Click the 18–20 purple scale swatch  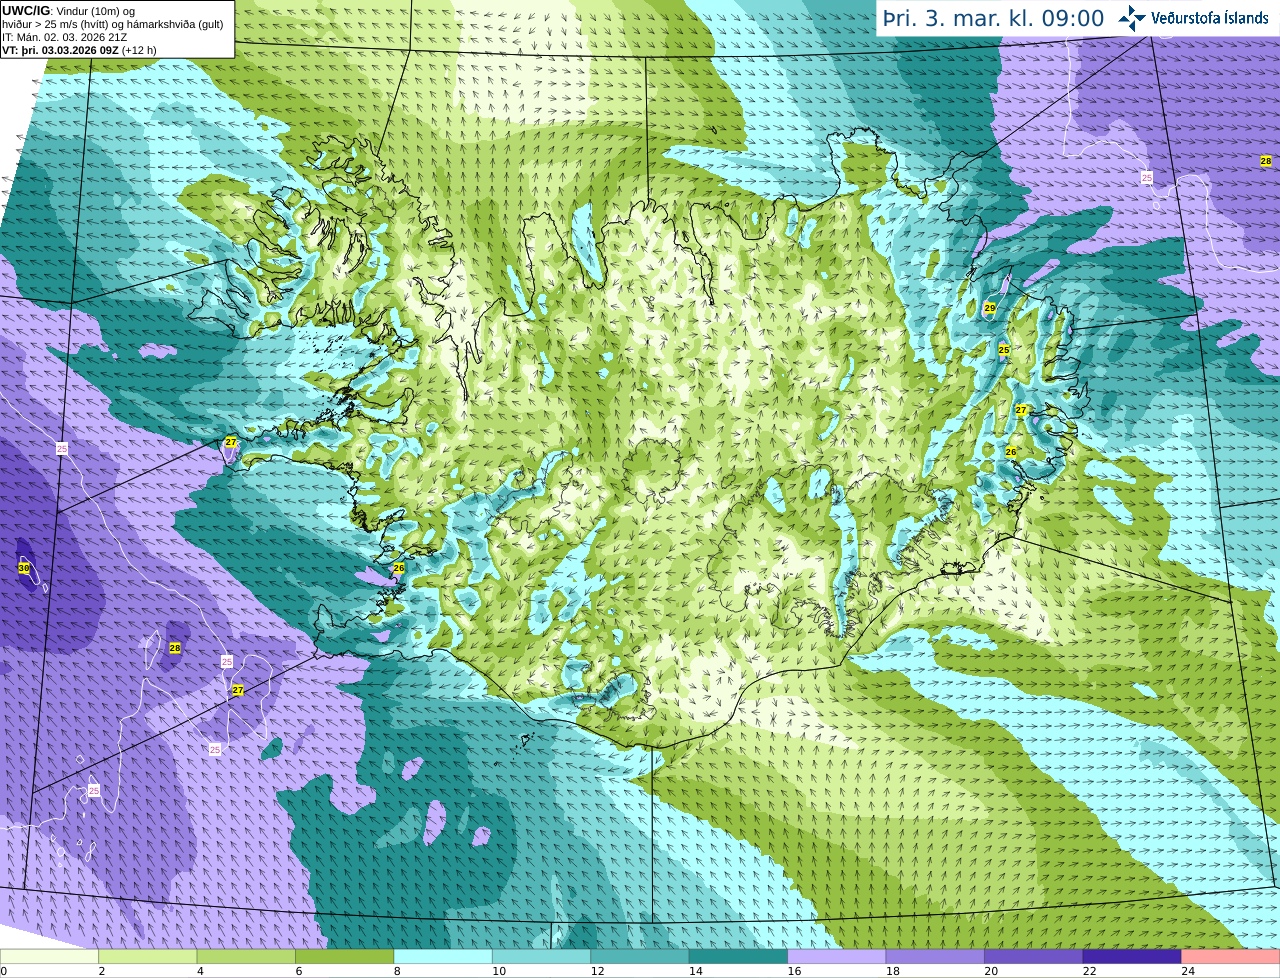(936, 956)
